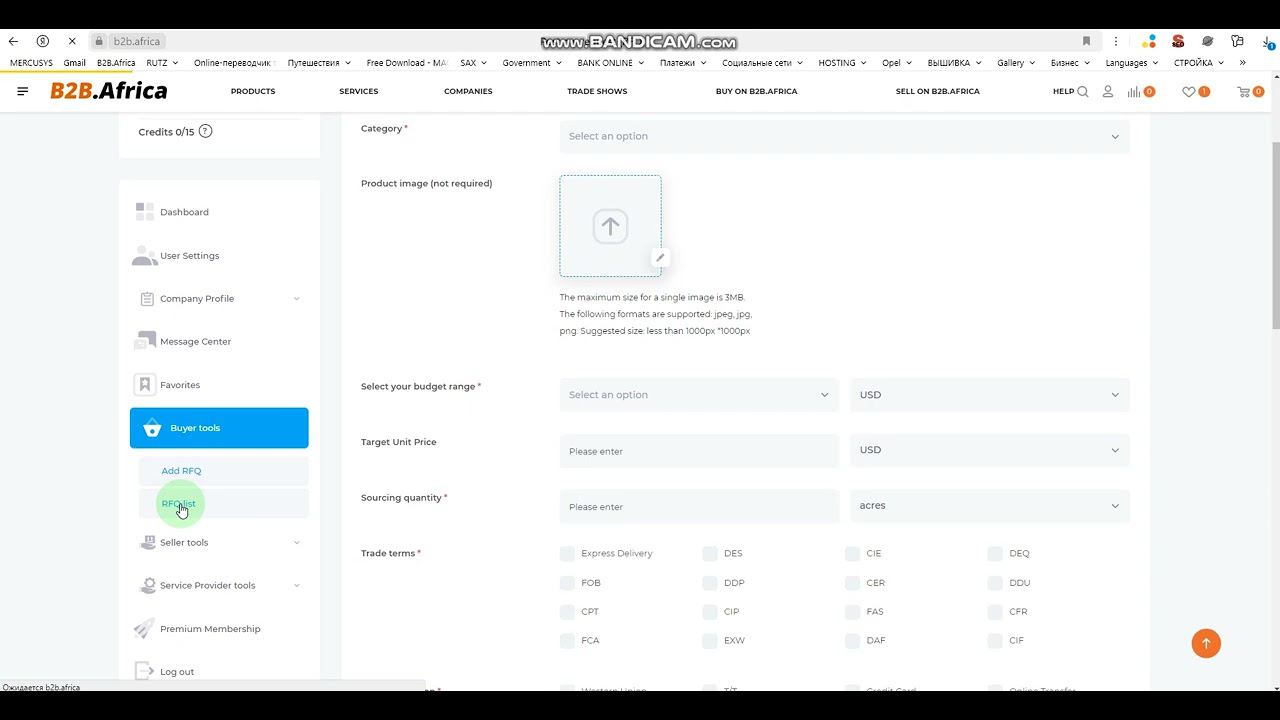Click the Premium Membership rocket icon

[145, 629]
